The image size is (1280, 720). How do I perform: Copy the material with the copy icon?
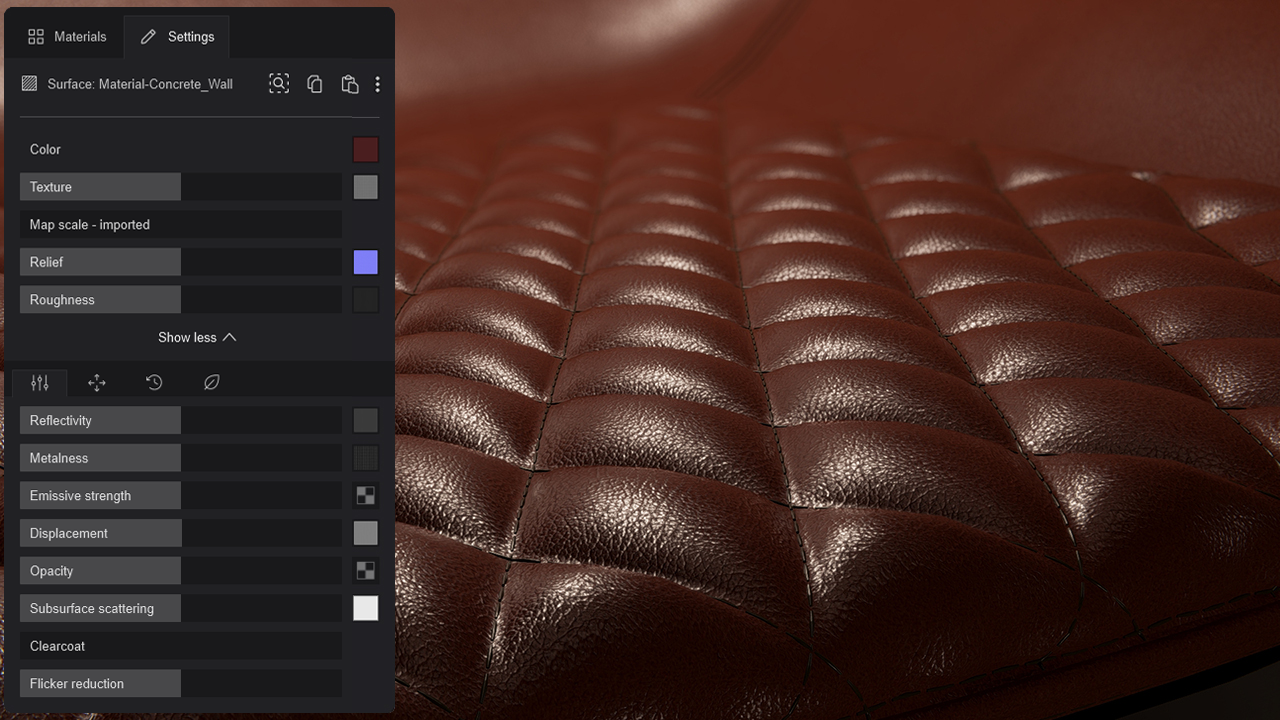click(314, 84)
